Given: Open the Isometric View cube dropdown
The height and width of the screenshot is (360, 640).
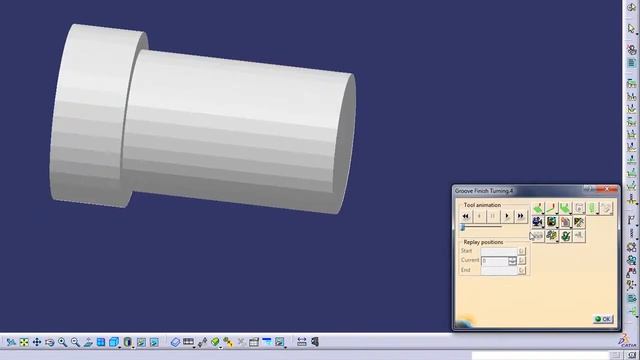Looking at the screenshot, I should pyautogui.click(x=114, y=342).
